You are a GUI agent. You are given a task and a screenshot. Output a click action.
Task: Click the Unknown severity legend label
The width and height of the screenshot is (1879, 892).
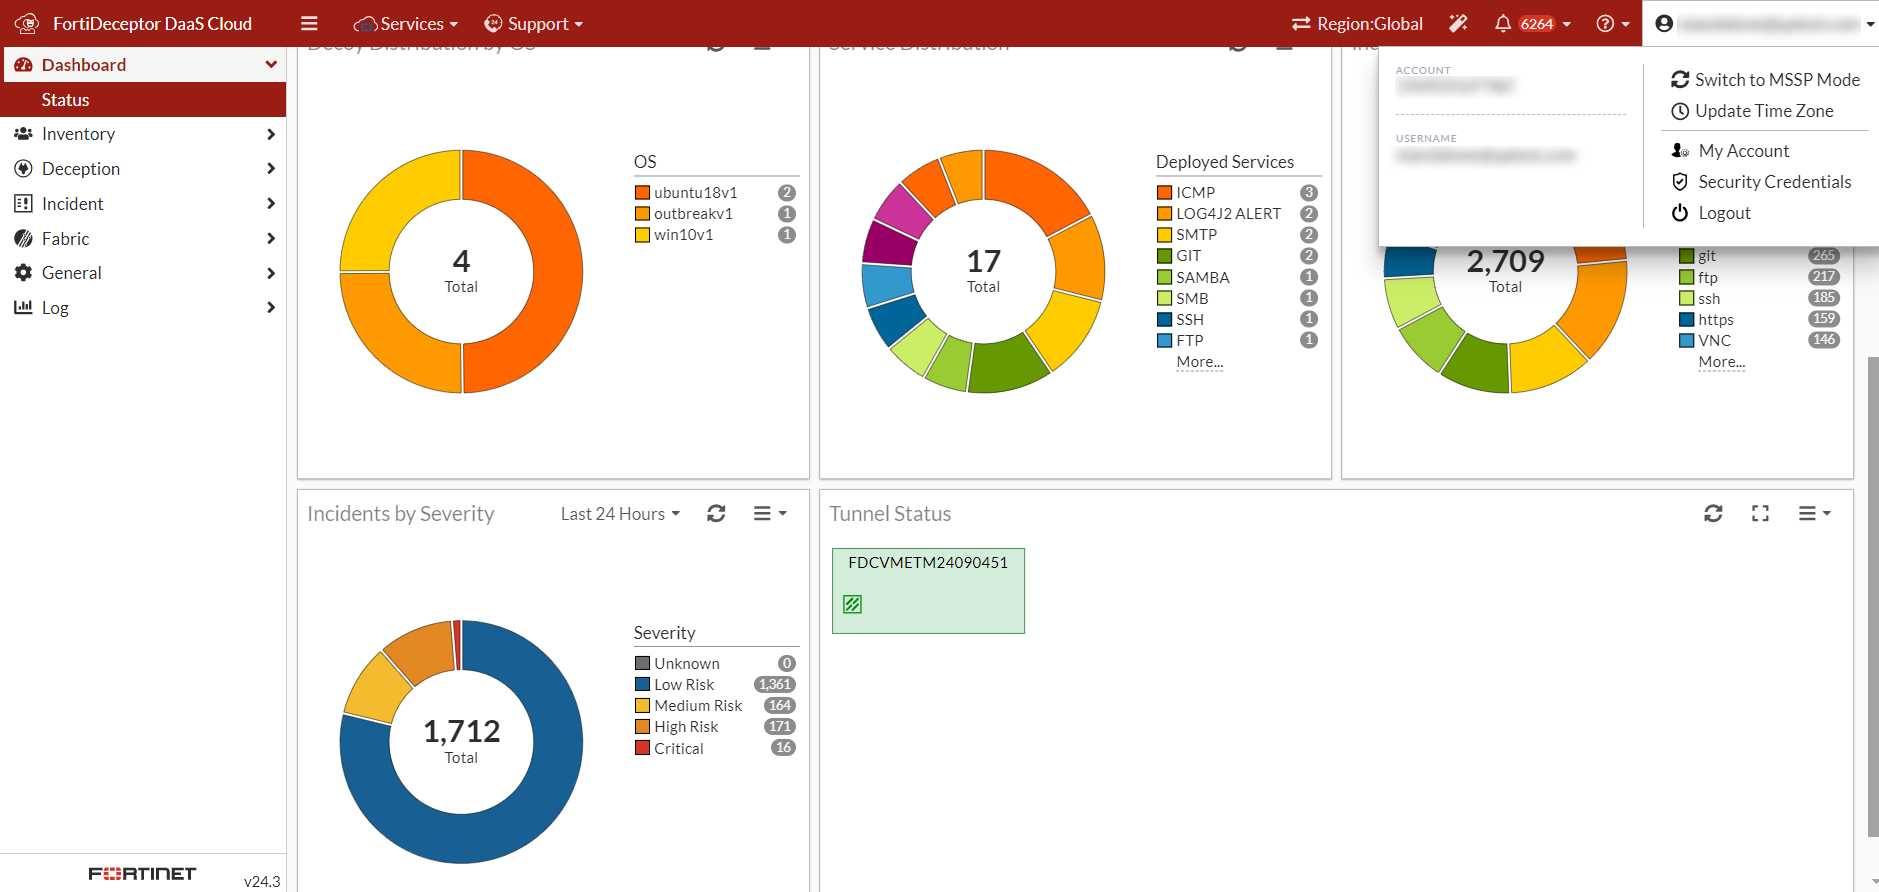[687, 664]
